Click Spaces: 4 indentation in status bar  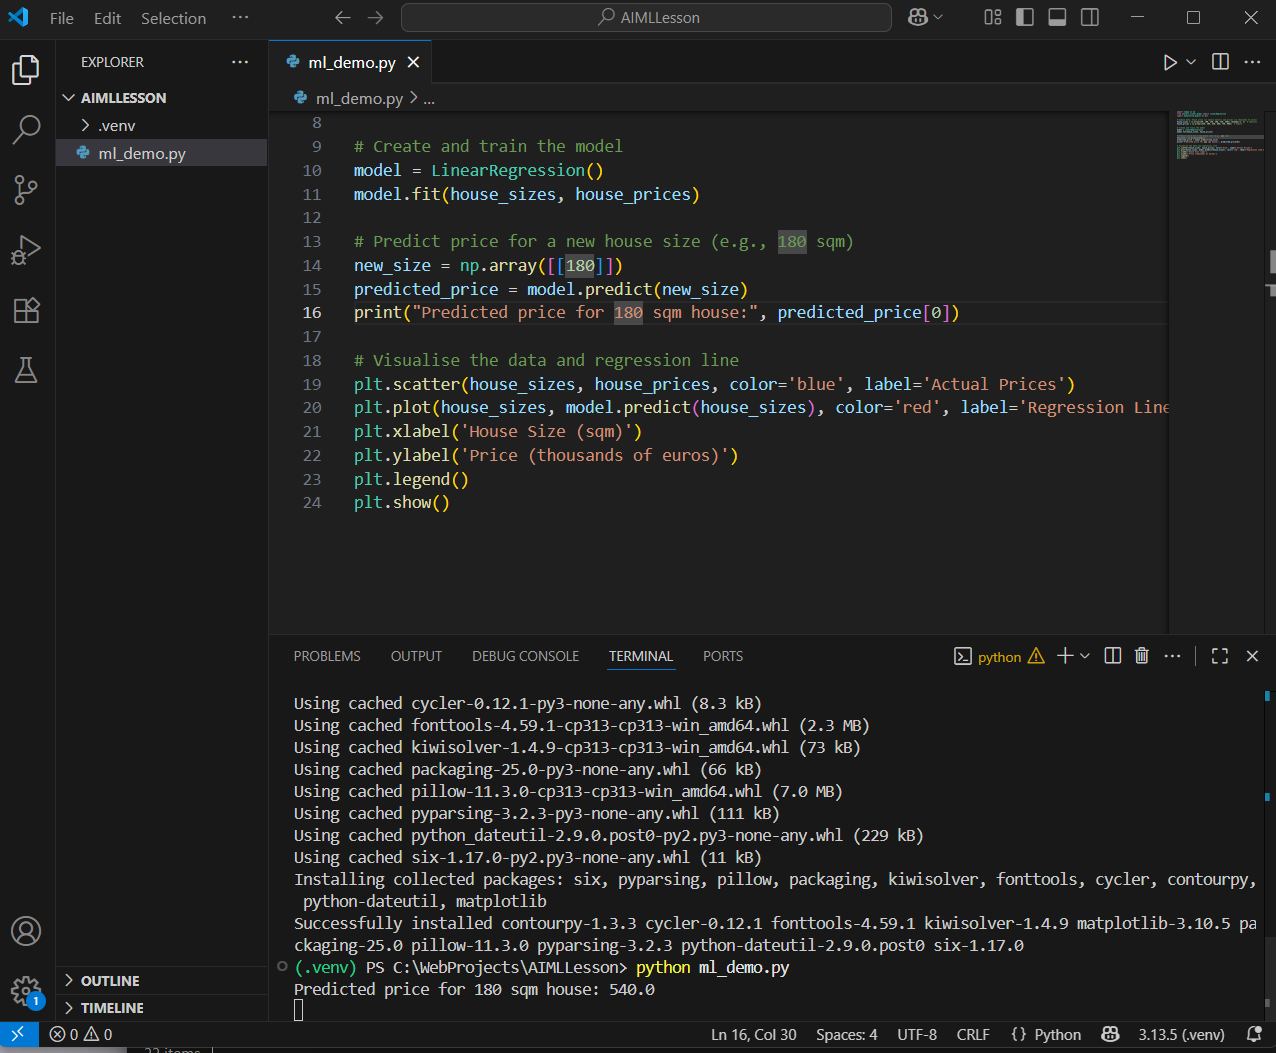(x=846, y=1034)
